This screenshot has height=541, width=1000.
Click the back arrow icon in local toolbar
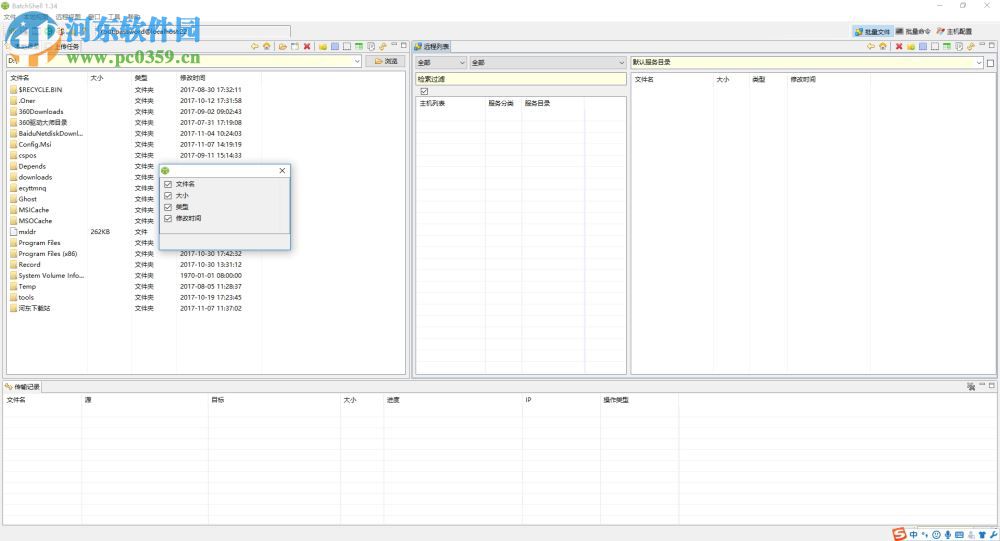pos(255,46)
